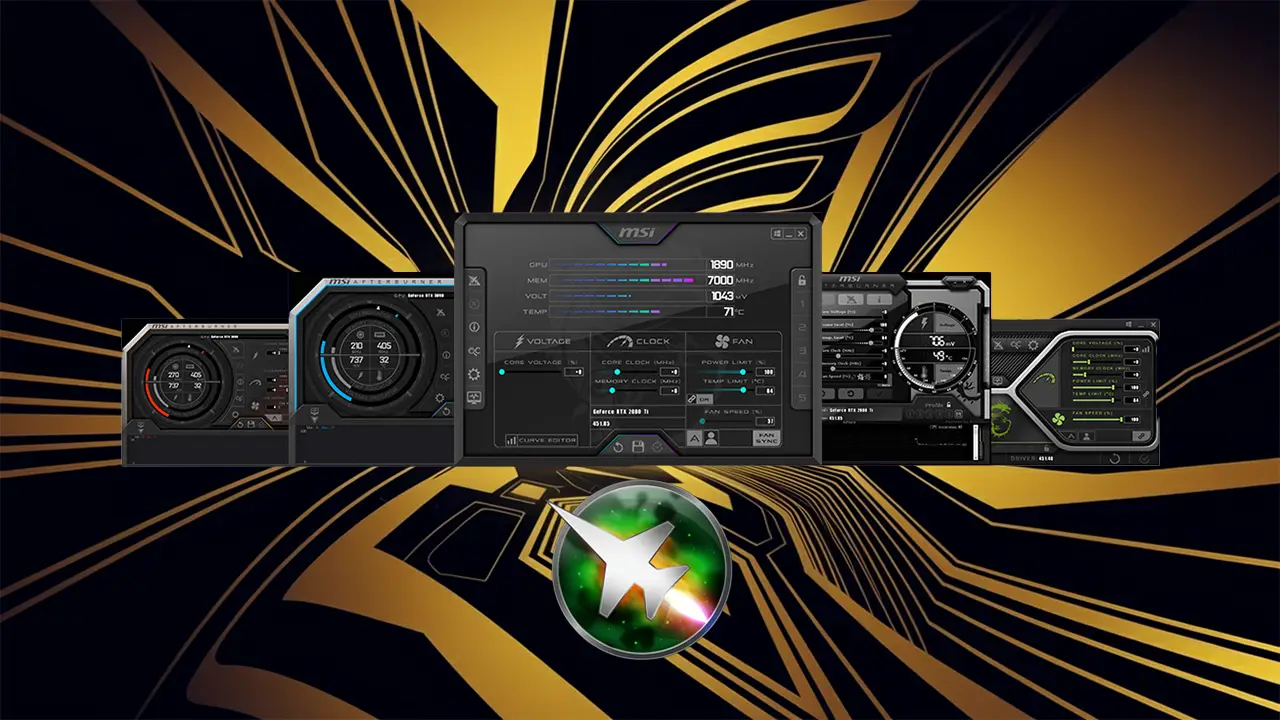Image resolution: width=1280 pixels, height=720 pixels.
Task: Toggle Profile lock in legacy round-gauge skin window
Action: 948,405
